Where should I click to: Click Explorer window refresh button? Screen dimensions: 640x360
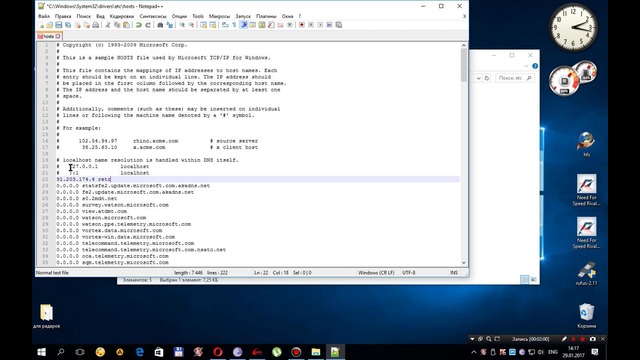pos(487,78)
